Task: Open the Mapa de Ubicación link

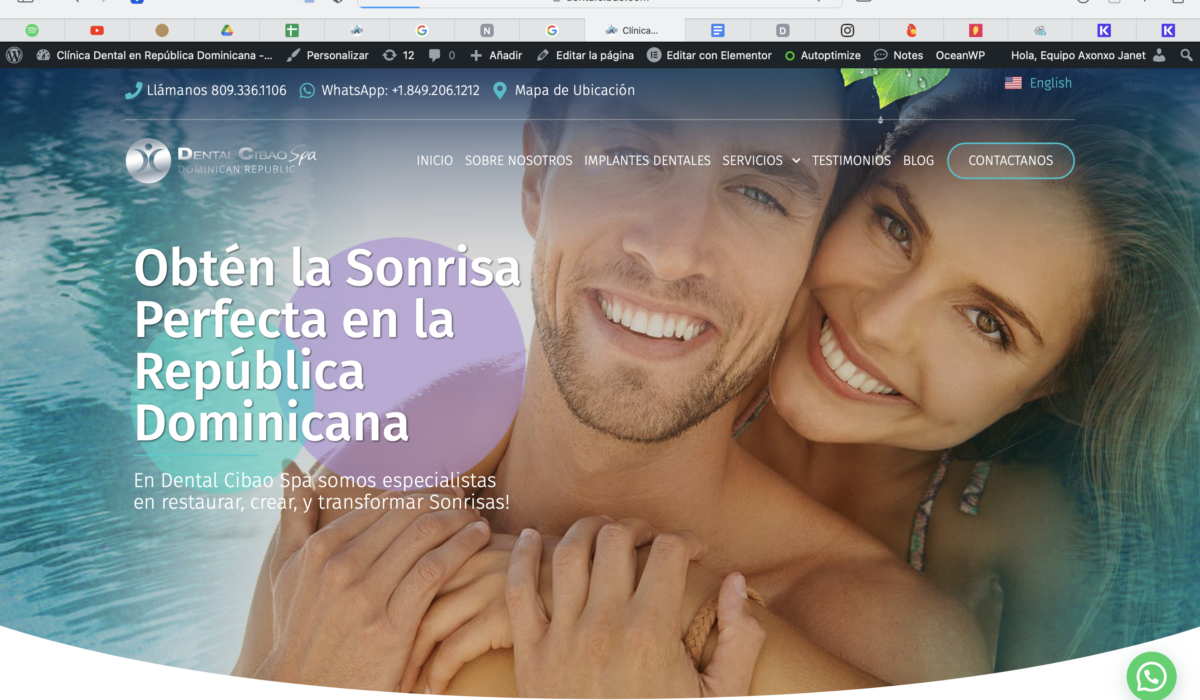Action: pos(564,90)
